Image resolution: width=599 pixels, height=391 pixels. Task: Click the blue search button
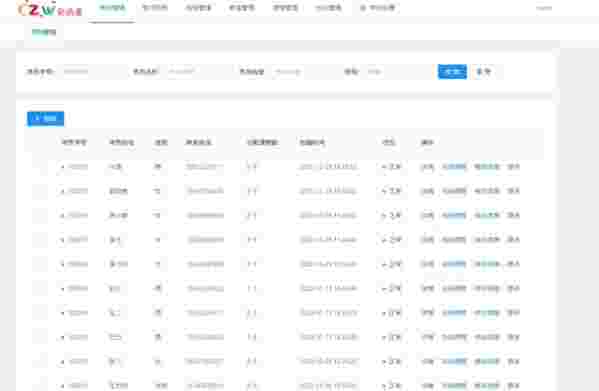click(x=452, y=72)
